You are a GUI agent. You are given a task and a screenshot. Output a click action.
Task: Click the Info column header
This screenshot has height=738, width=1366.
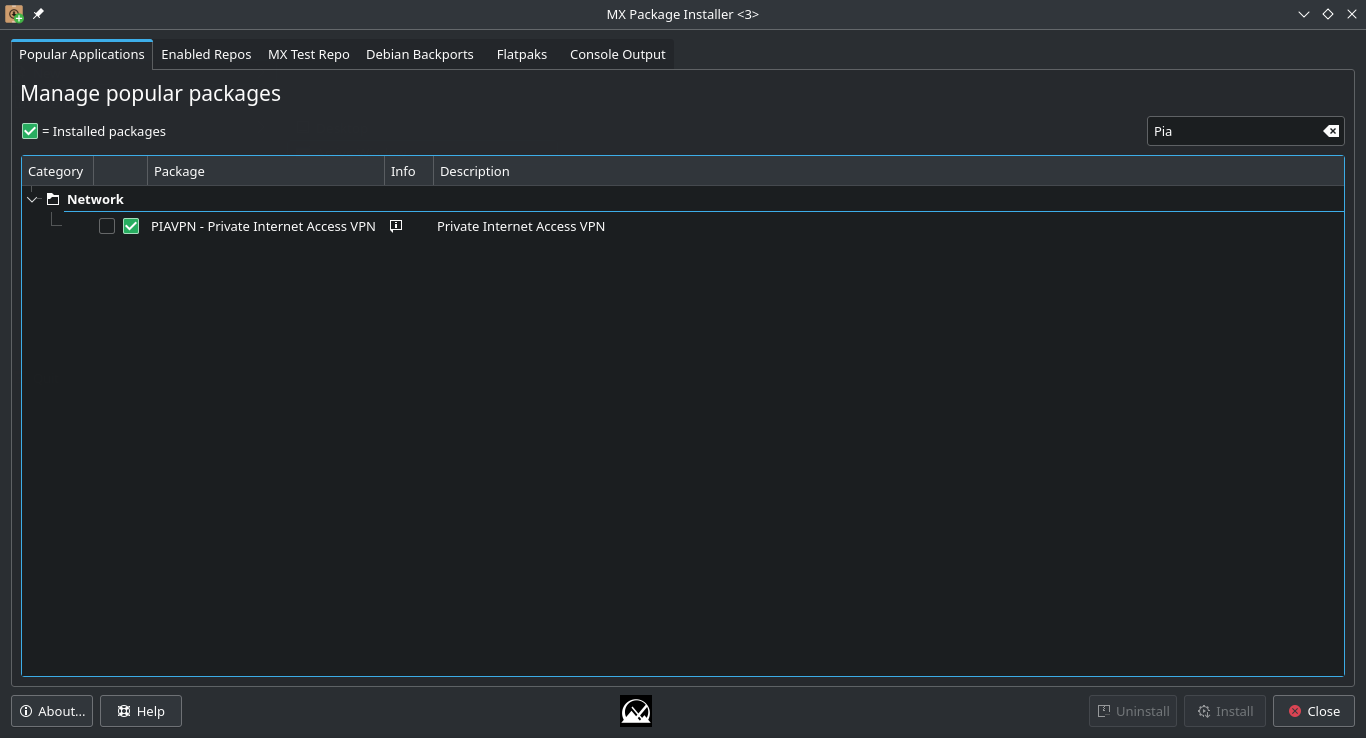pyautogui.click(x=409, y=171)
